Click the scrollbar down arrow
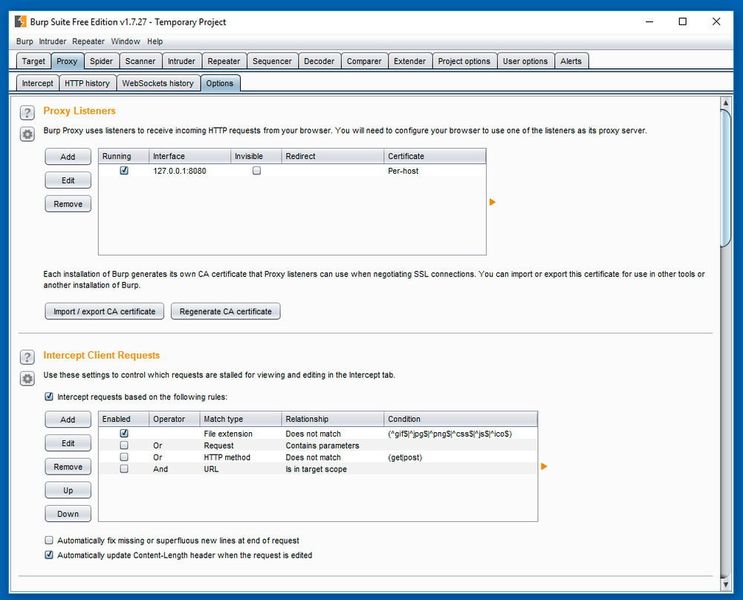The width and height of the screenshot is (743, 600). tap(725, 584)
